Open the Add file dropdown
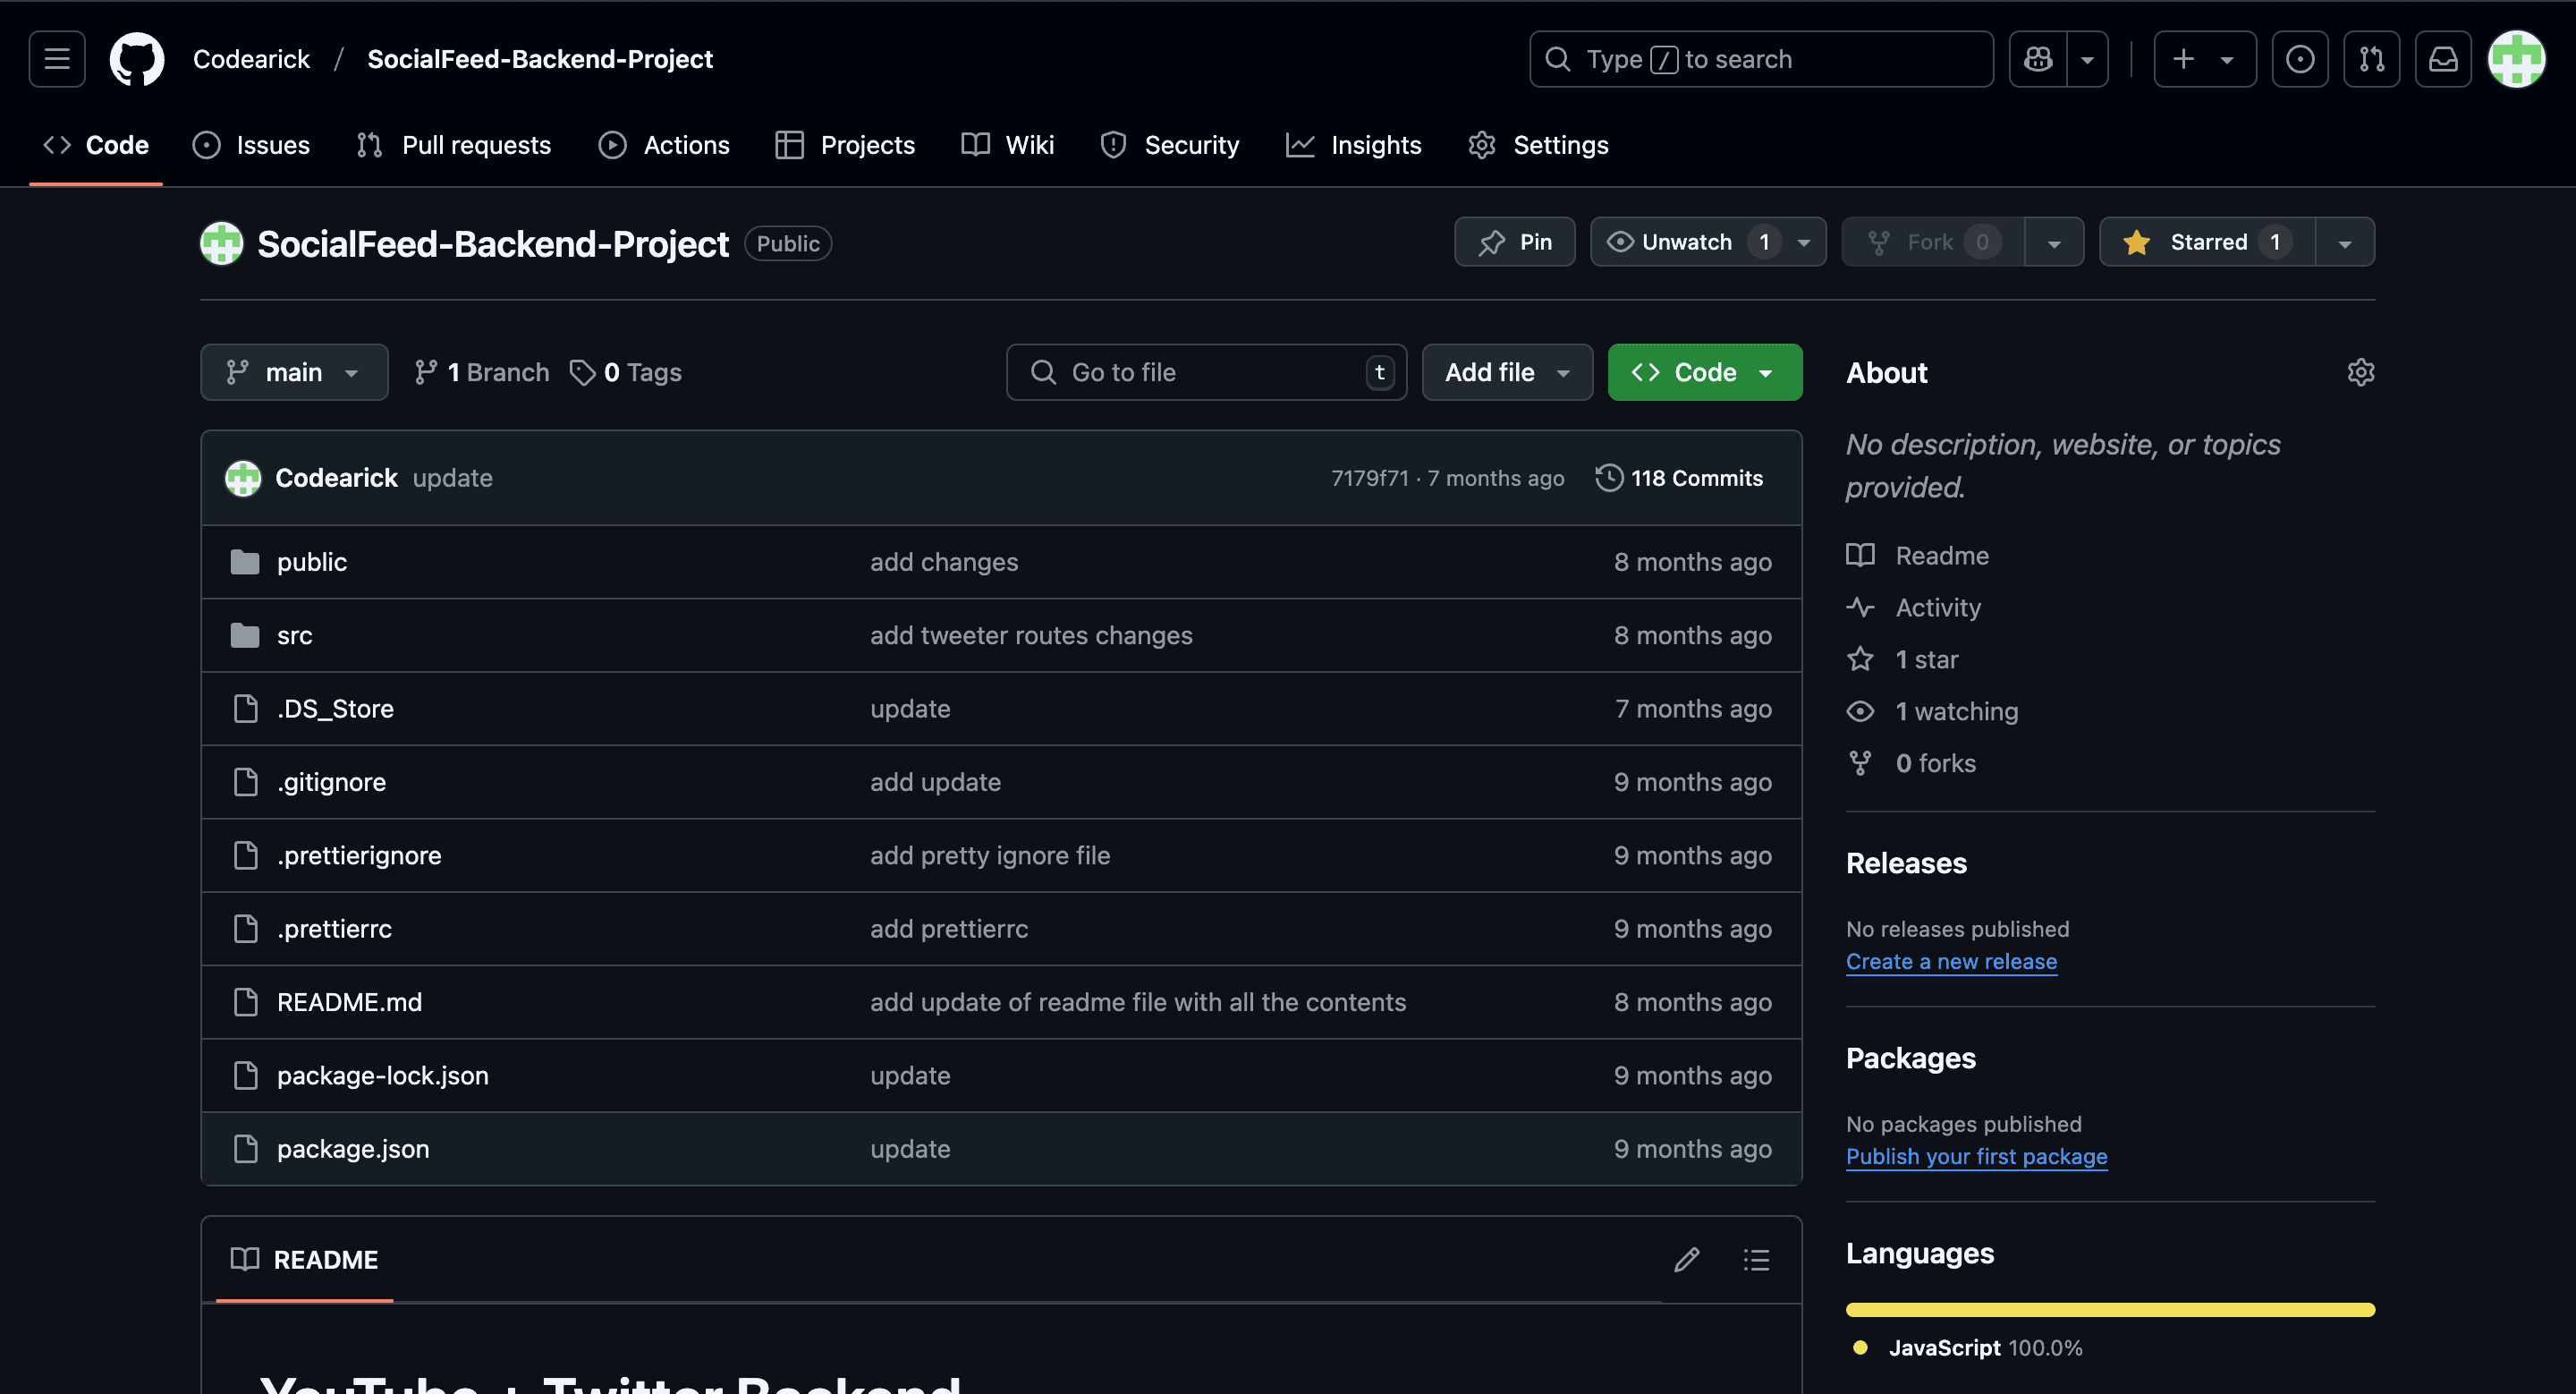The image size is (2576, 1394). tap(1507, 372)
